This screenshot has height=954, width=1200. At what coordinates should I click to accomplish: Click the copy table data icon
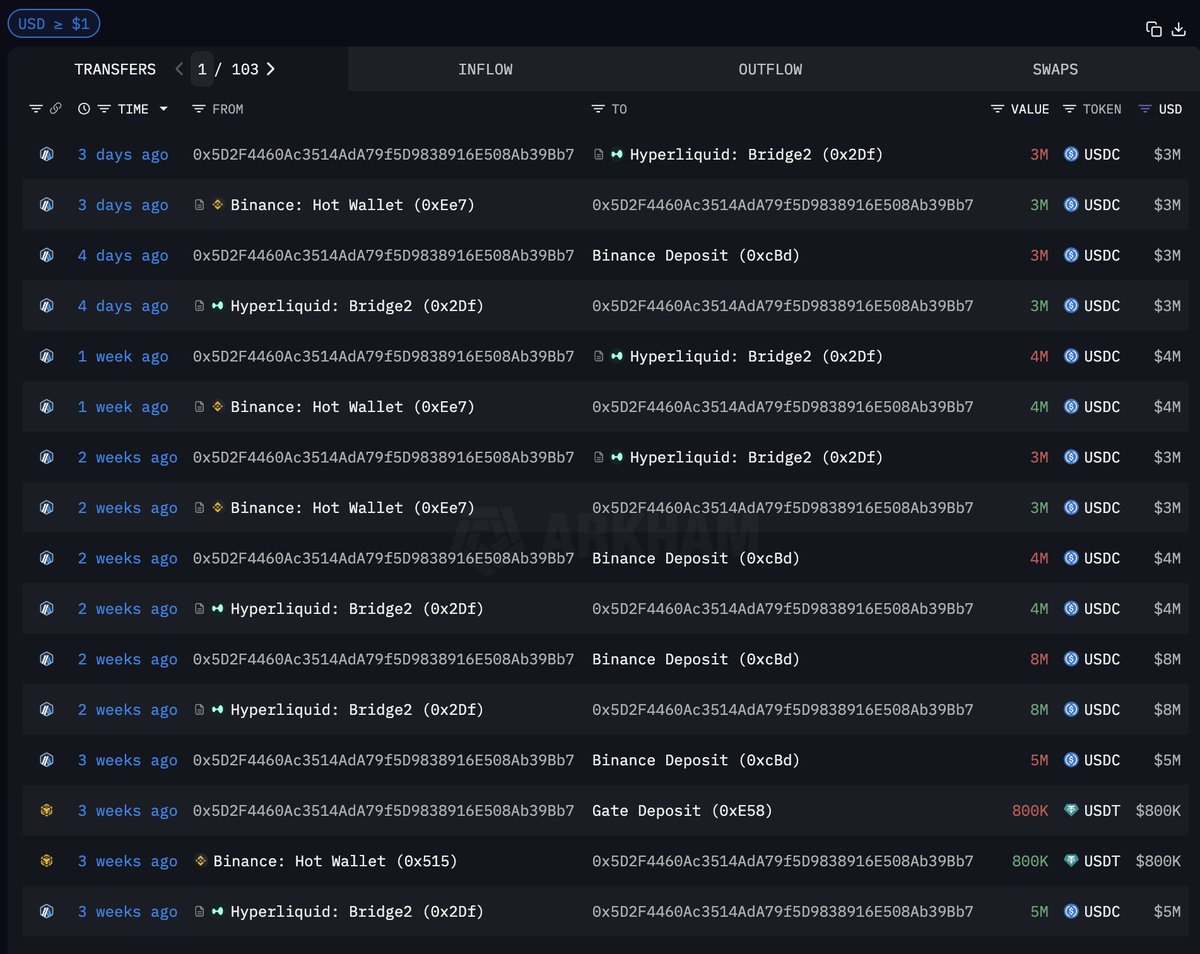pos(1153,29)
